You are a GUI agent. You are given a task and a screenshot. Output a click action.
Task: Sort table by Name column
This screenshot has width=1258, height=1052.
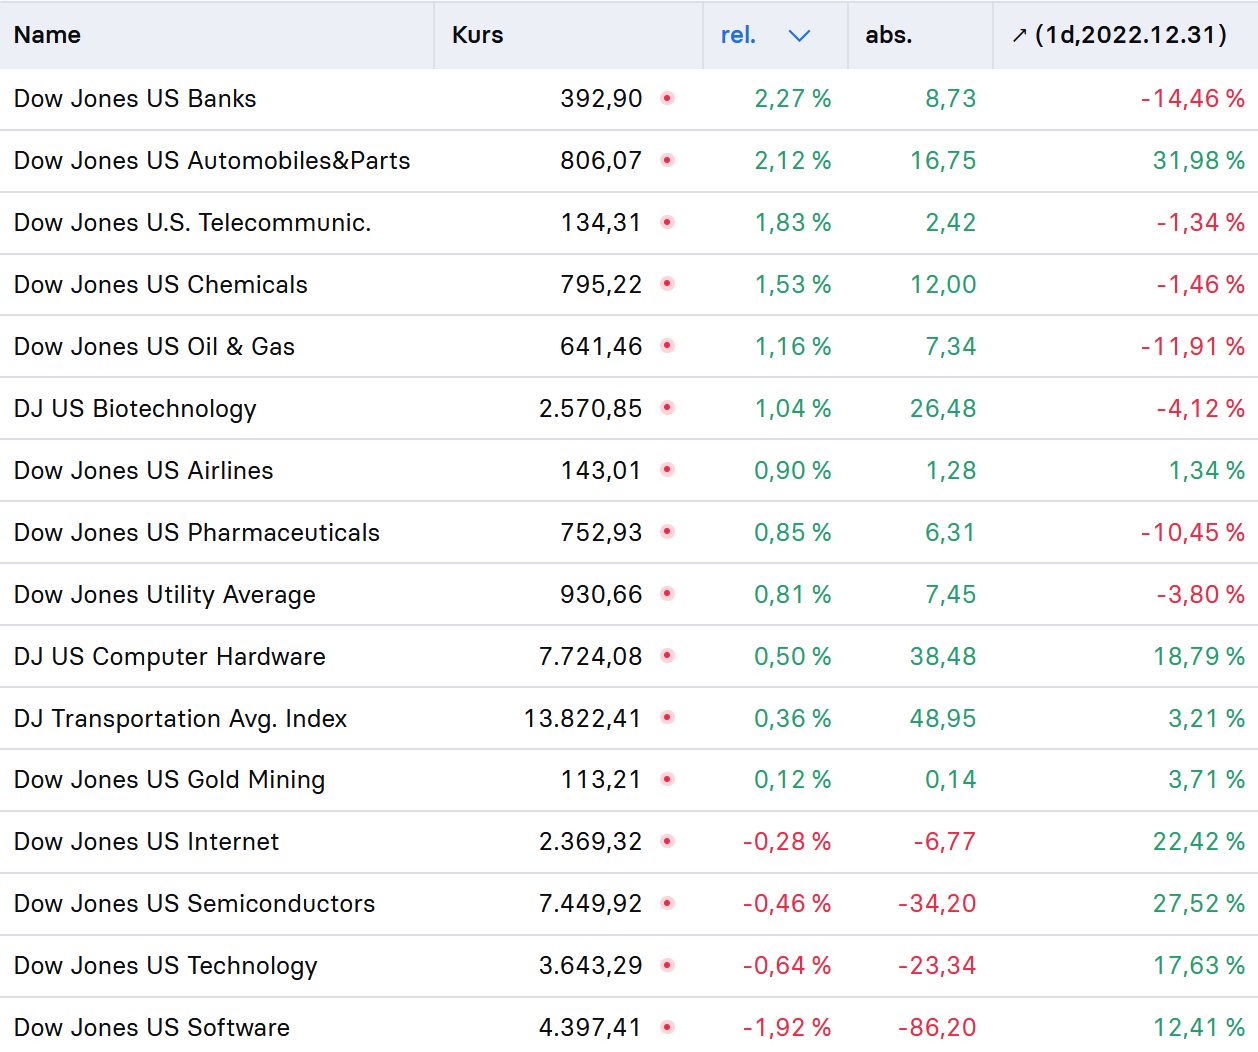47,35
